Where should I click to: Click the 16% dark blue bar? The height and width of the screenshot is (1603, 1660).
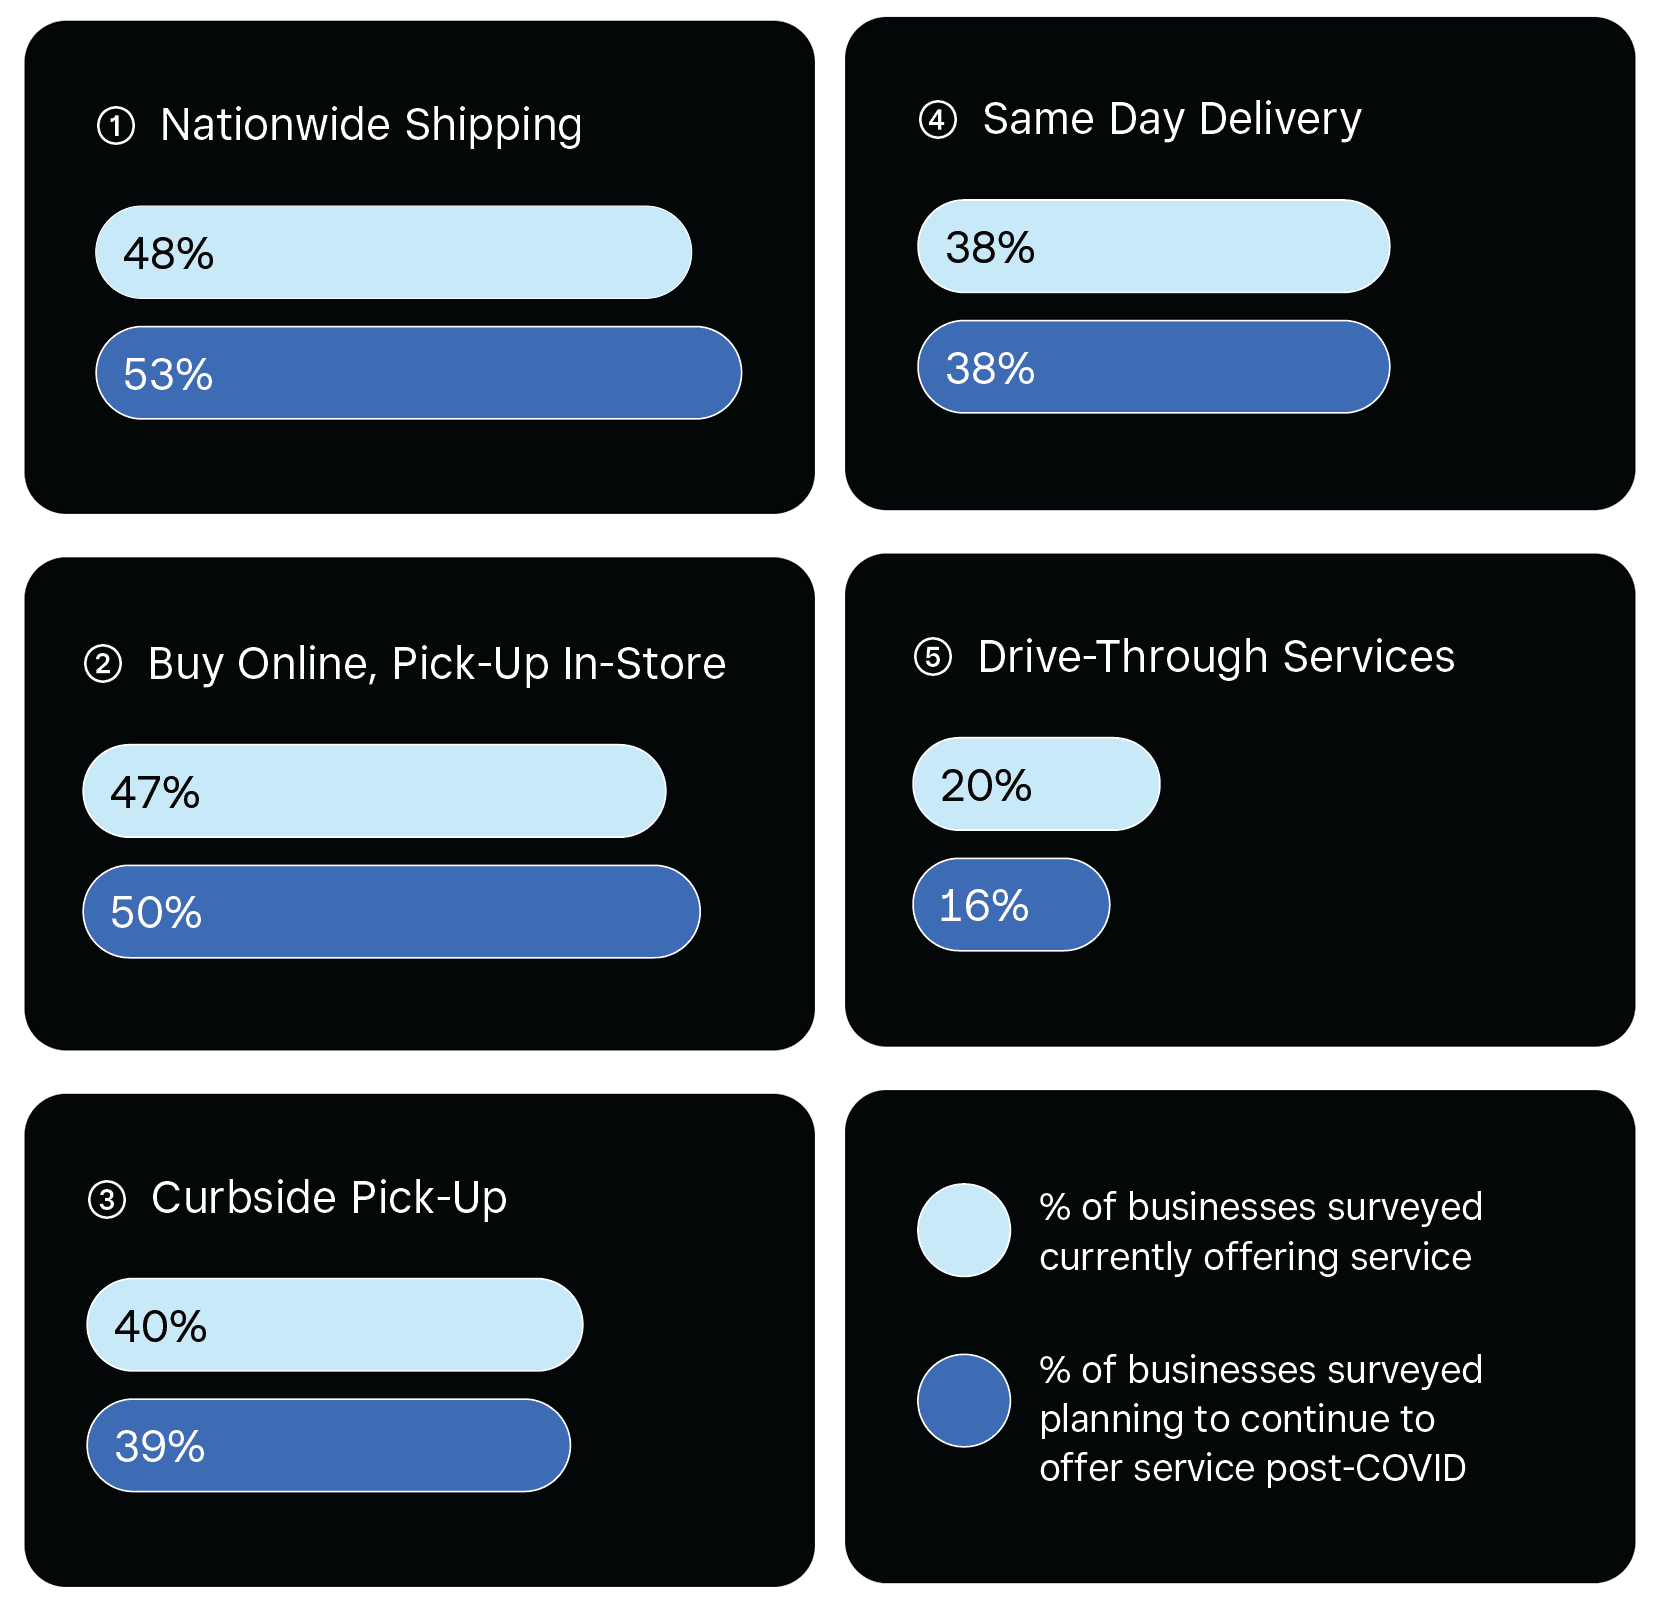[x=1012, y=905]
